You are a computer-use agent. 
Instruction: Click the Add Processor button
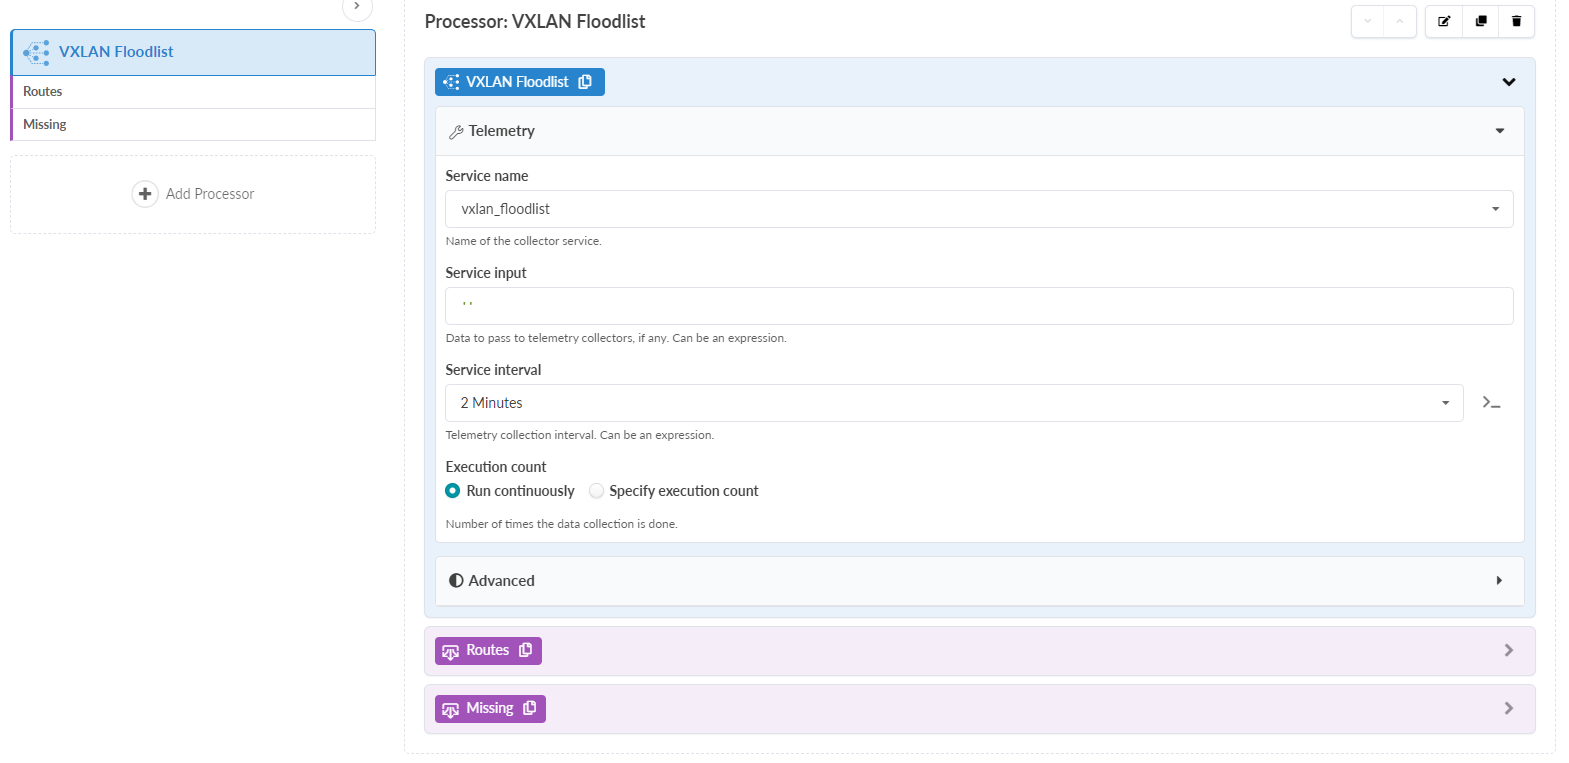210,194
